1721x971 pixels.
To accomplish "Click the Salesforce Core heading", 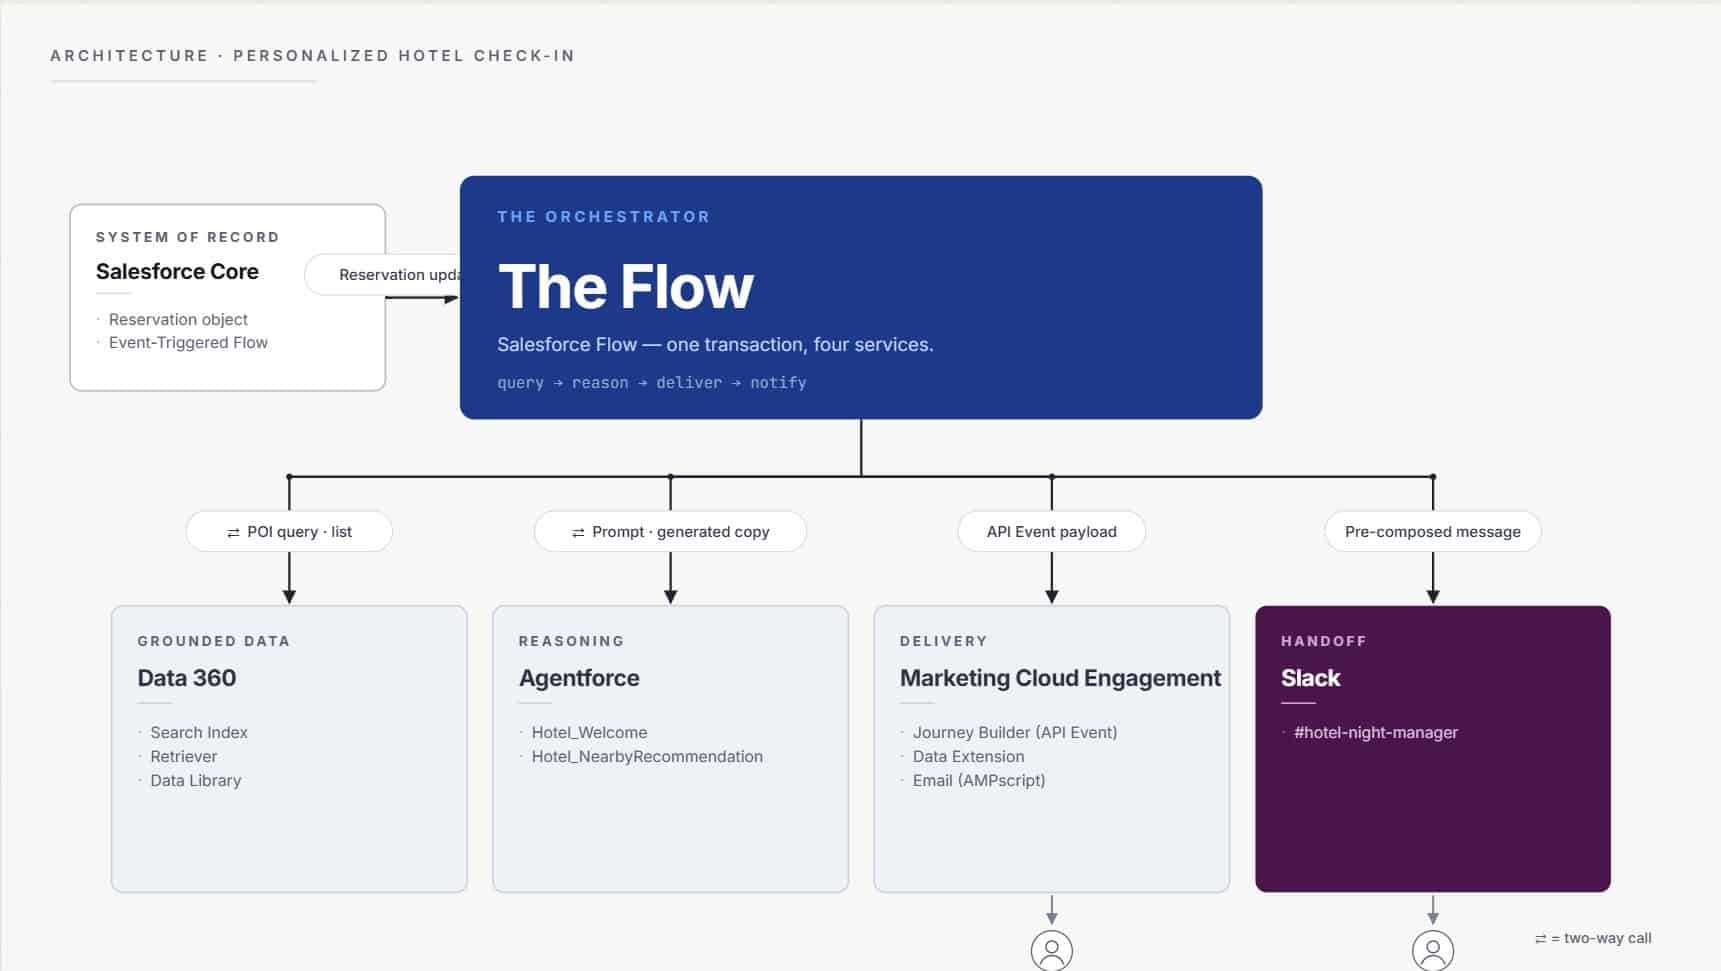I will pyautogui.click(x=177, y=272).
